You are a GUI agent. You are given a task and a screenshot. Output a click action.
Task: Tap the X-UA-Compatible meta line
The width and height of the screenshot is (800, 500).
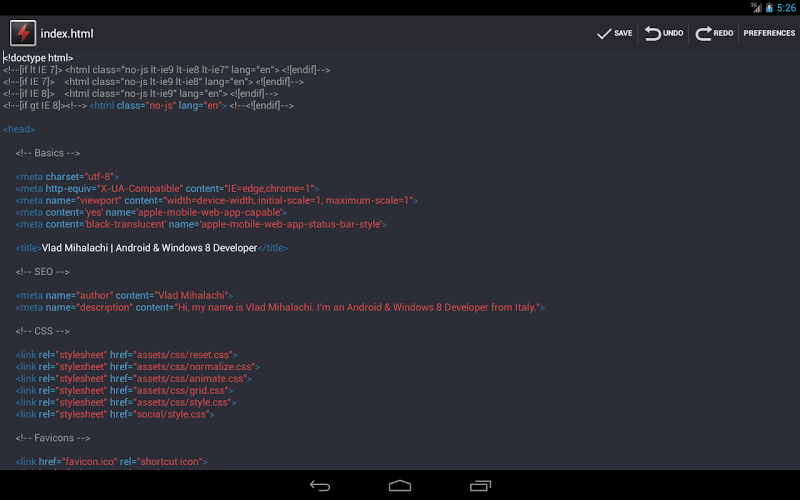coord(167,189)
